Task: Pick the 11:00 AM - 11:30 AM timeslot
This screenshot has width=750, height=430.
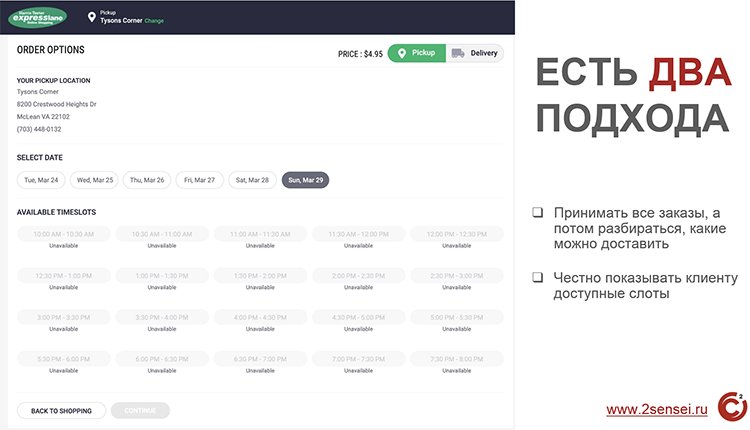Action: coord(260,234)
